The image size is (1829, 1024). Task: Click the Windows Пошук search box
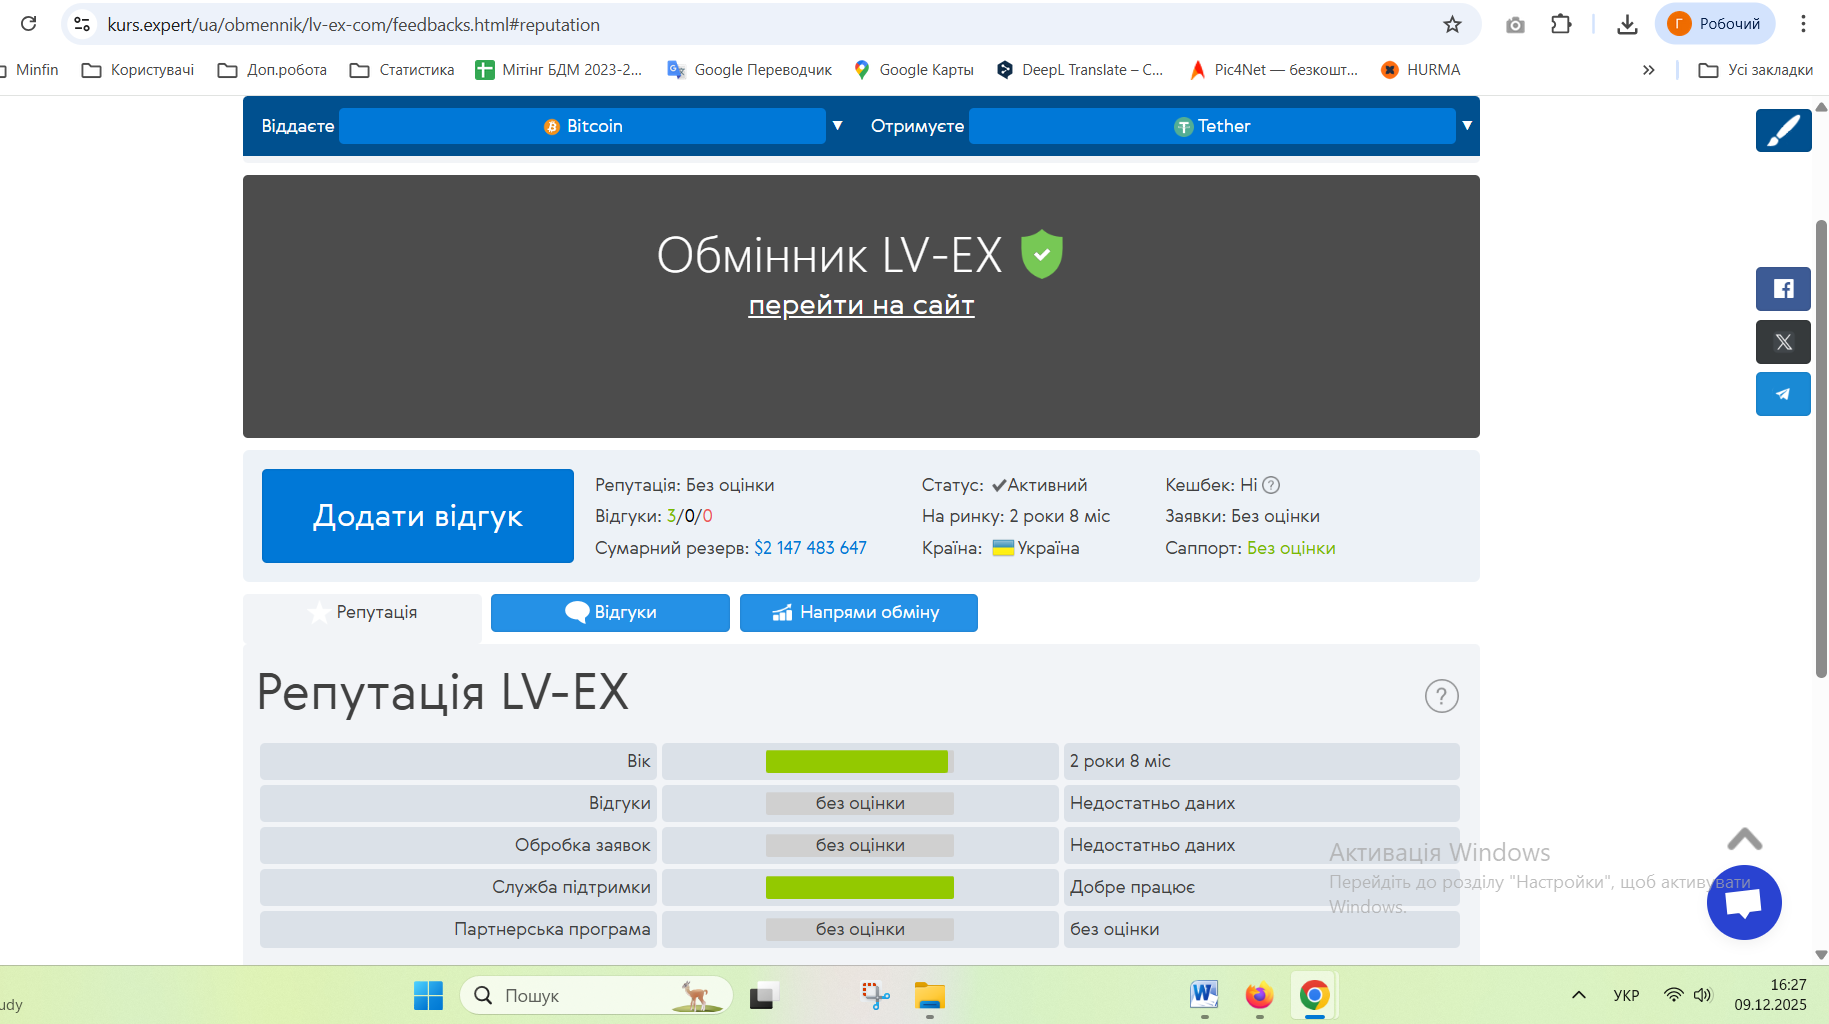coord(596,995)
